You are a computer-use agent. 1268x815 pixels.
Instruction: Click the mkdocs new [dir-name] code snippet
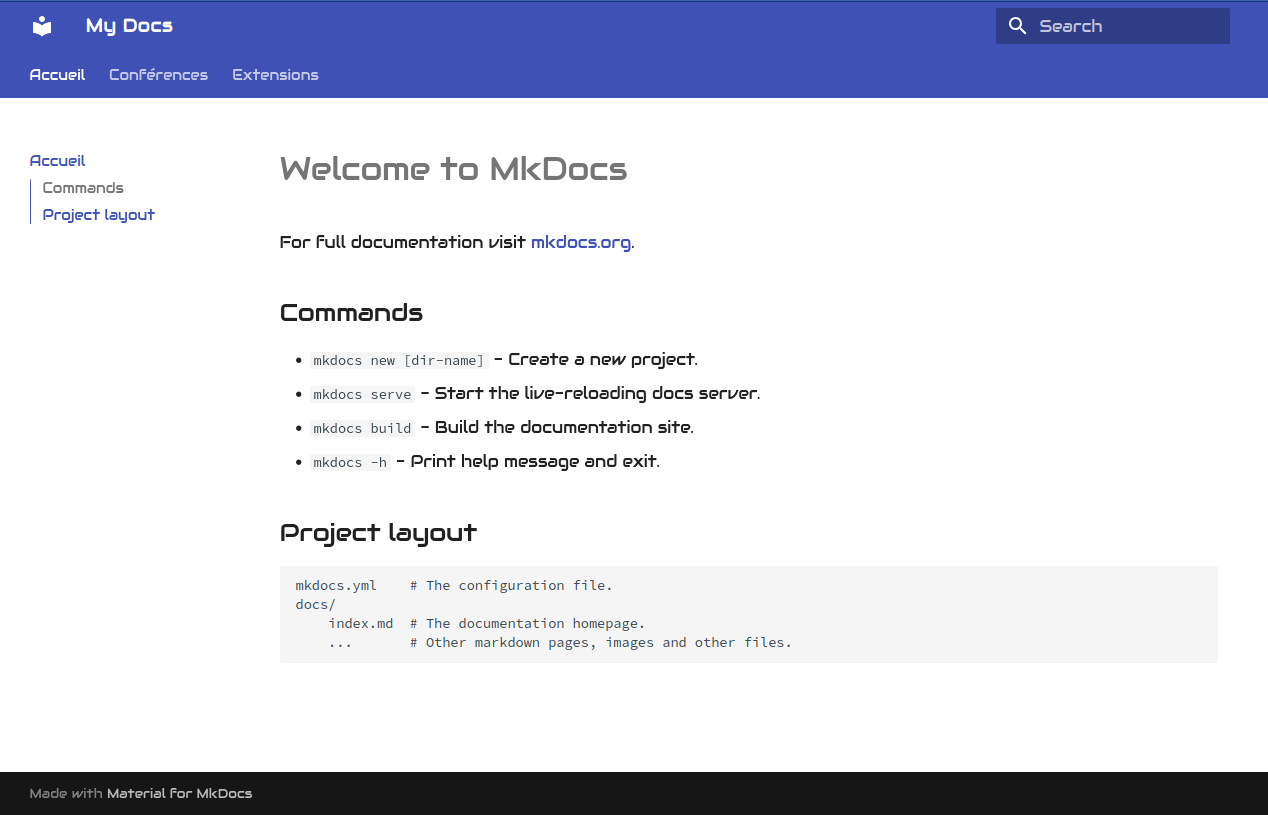click(x=398, y=361)
